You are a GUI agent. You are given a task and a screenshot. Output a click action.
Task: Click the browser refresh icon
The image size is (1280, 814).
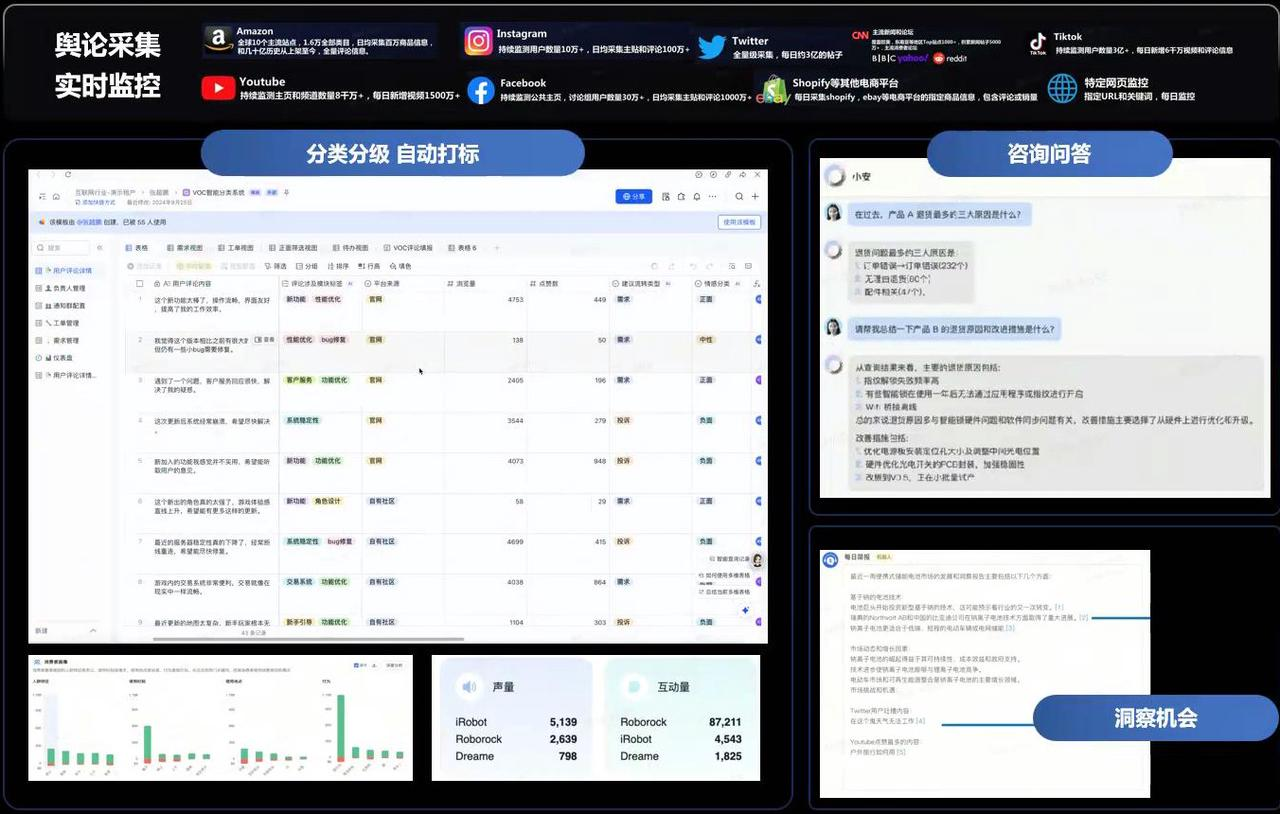68,175
